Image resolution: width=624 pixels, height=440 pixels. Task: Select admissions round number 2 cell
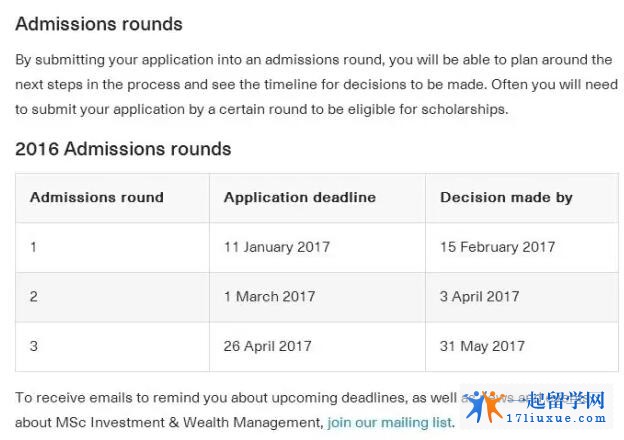(112, 297)
